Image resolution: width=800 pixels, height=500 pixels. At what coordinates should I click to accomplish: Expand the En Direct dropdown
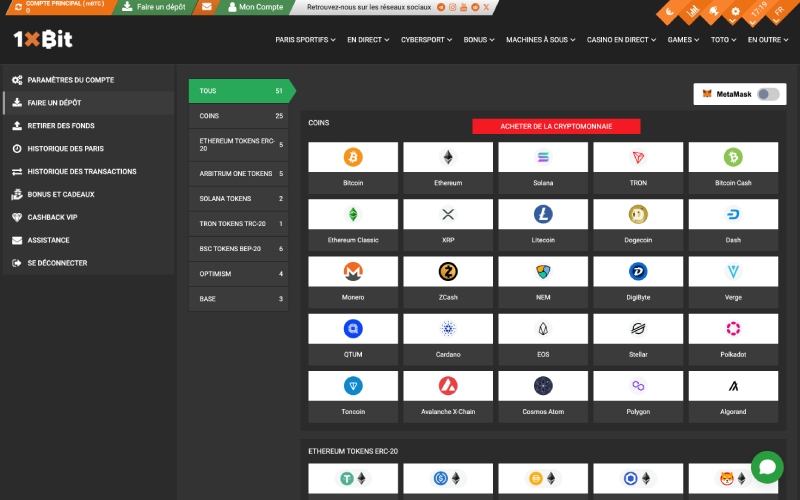coord(368,39)
